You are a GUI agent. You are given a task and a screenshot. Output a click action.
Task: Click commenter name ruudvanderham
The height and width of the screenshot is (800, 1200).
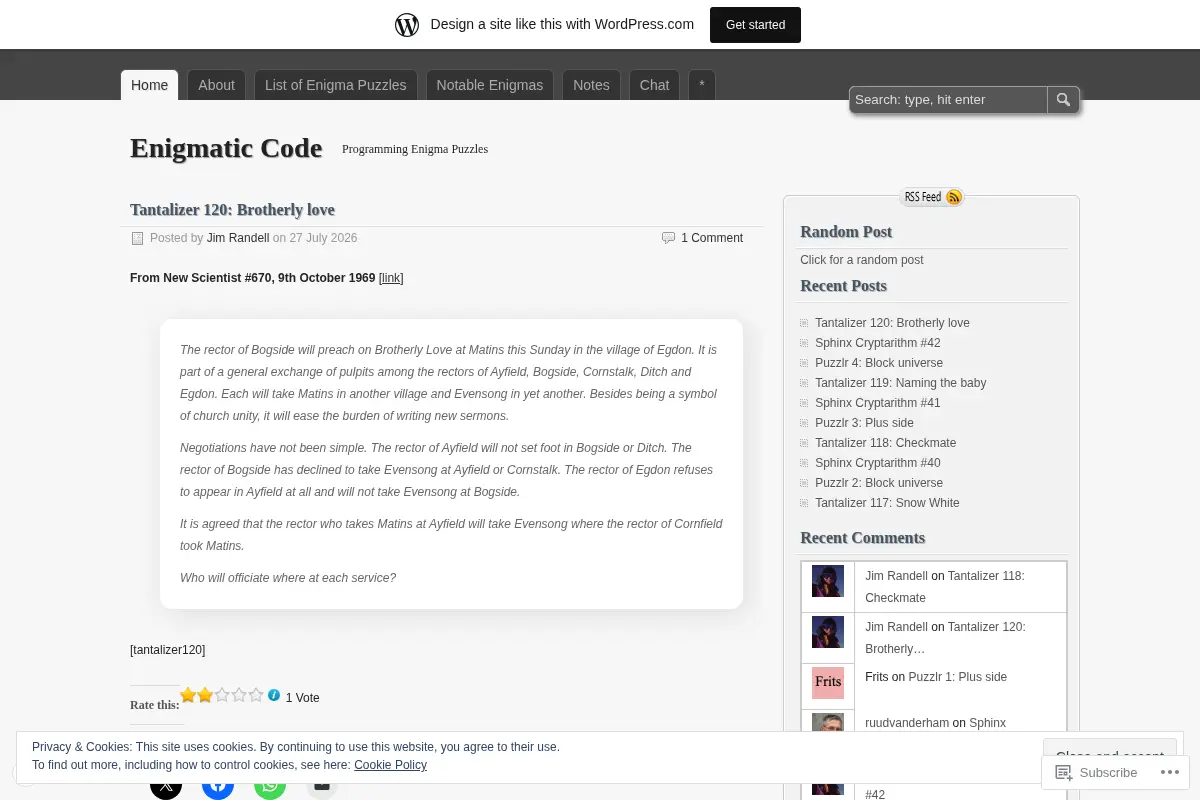pyautogui.click(x=907, y=723)
